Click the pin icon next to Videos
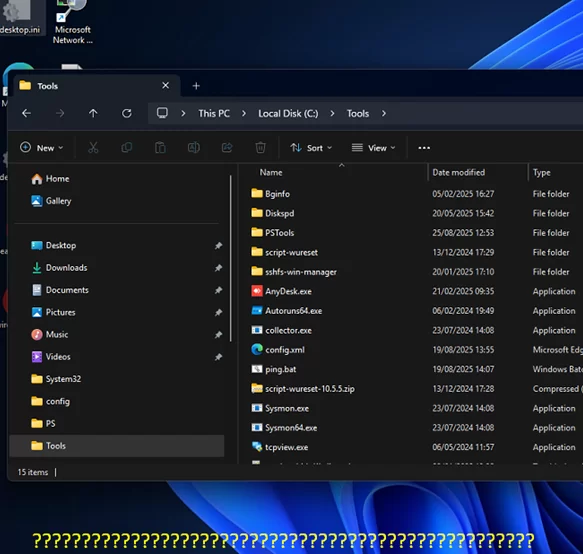Viewport: 583px width, 554px height. tap(218, 357)
